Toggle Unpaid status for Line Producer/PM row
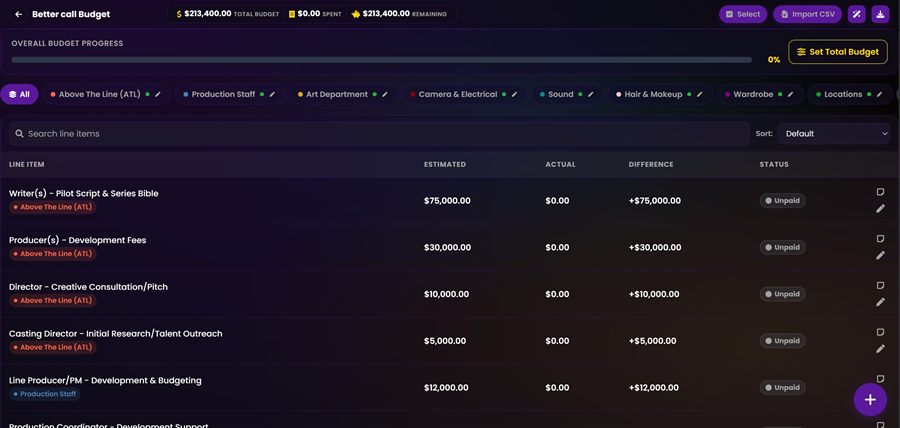Viewport: 900px width, 428px height. pyautogui.click(x=782, y=388)
